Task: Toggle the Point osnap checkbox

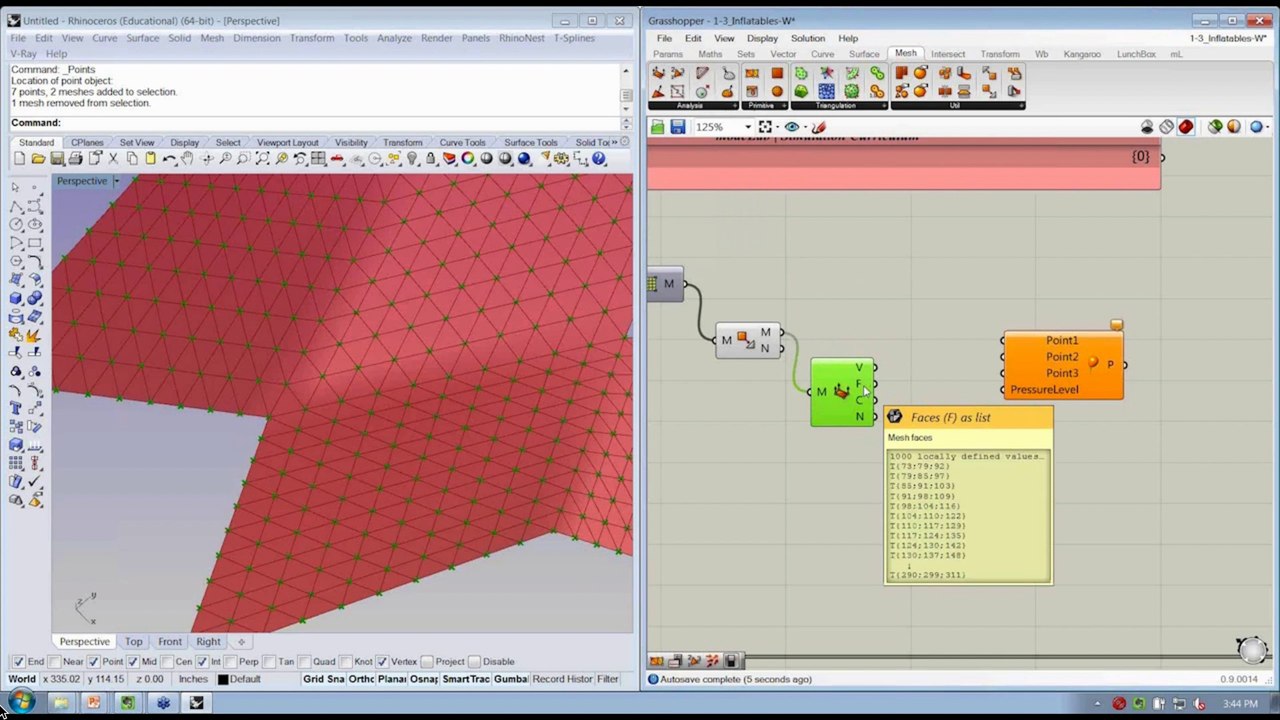Action: (x=93, y=662)
